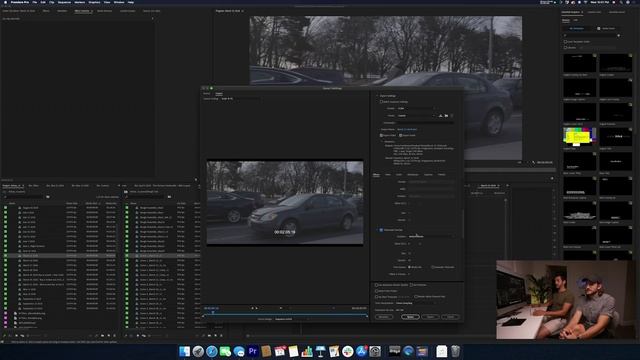Enable Render Alpha Channel Only checkbox

click(416, 297)
